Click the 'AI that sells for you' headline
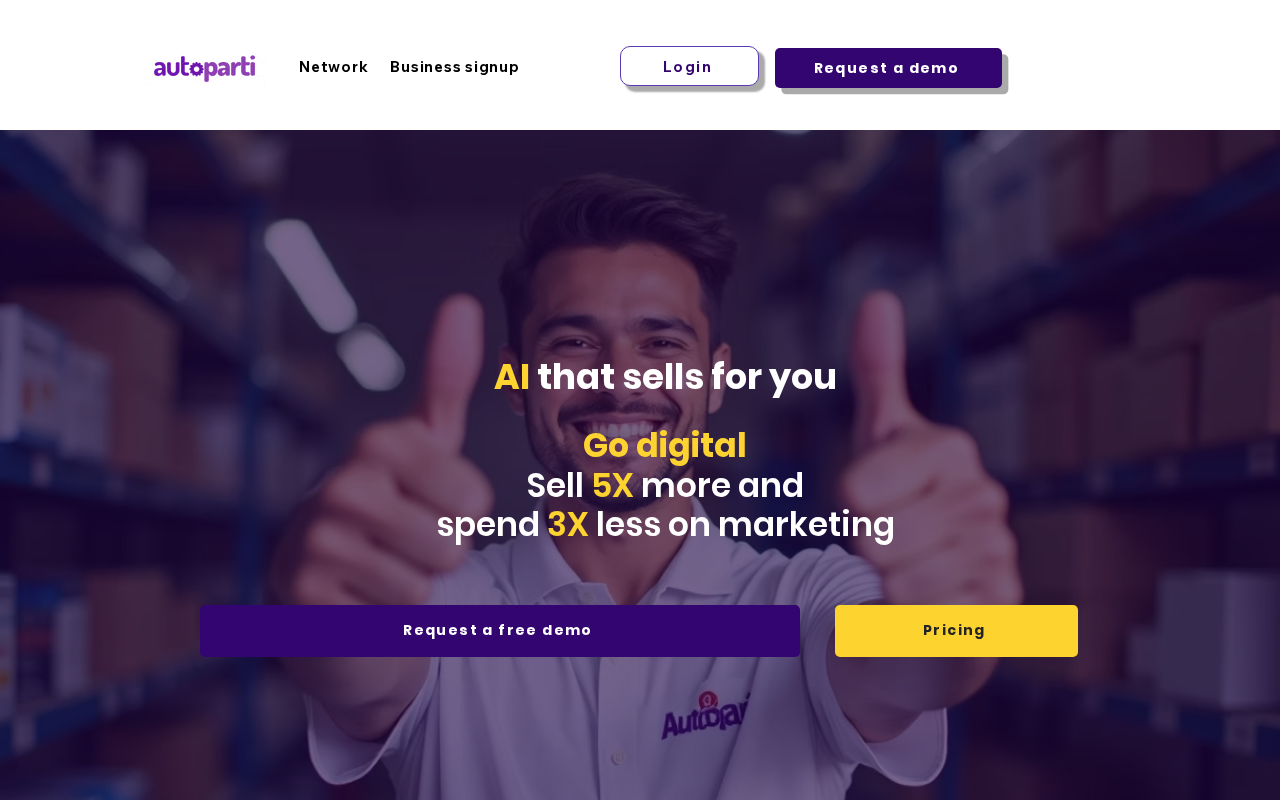The width and height of the screenshot is (1280, 800). 665,377
